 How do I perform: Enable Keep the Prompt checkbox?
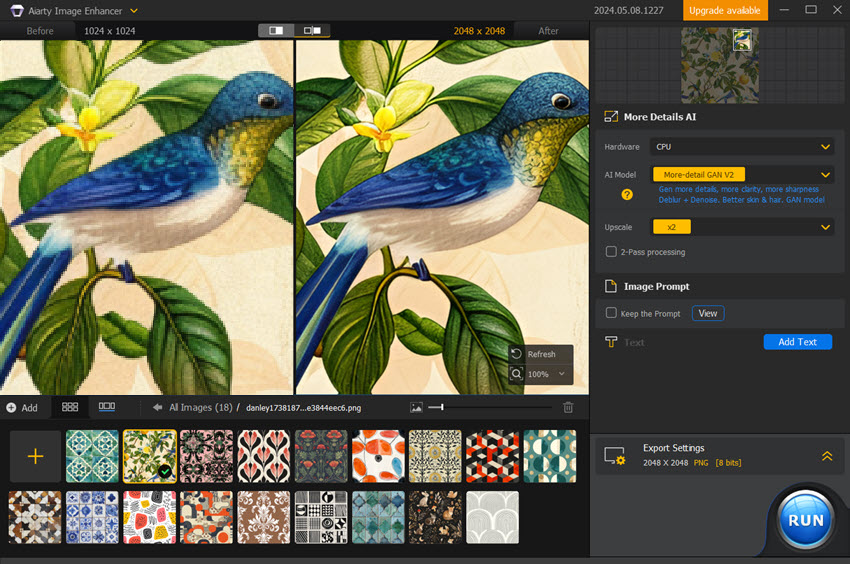[x=611, y=313]
